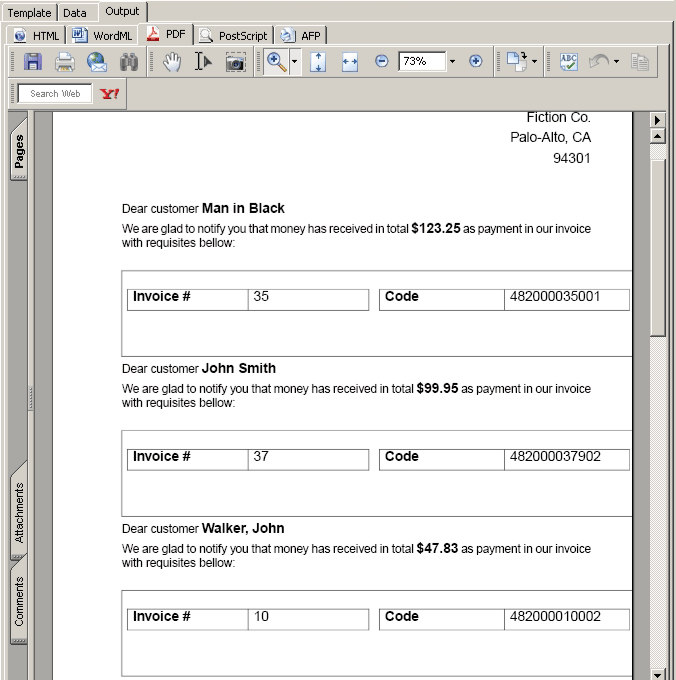Click the code 482000035001
This screenshot has height=680, width=676.
555,297
